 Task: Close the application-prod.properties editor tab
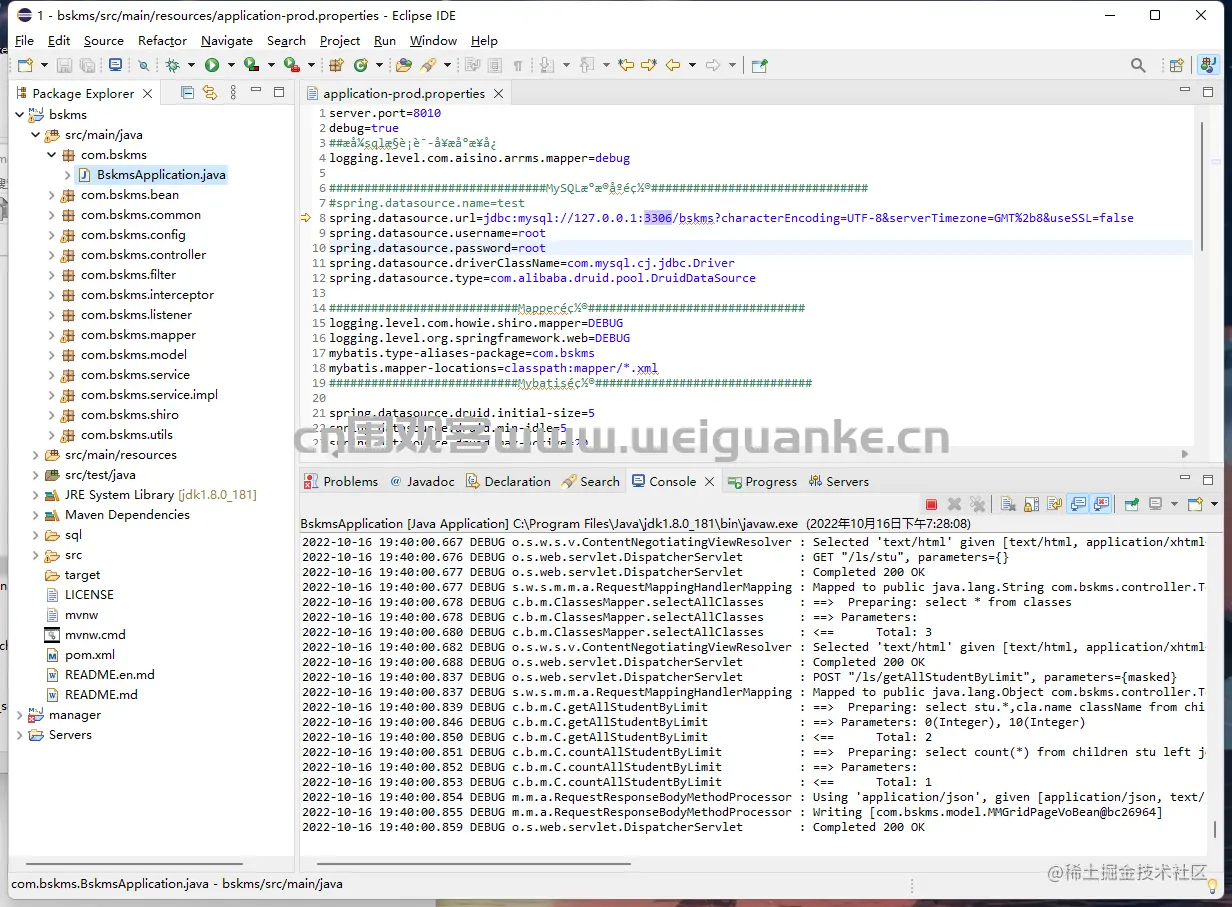point(498,93)
